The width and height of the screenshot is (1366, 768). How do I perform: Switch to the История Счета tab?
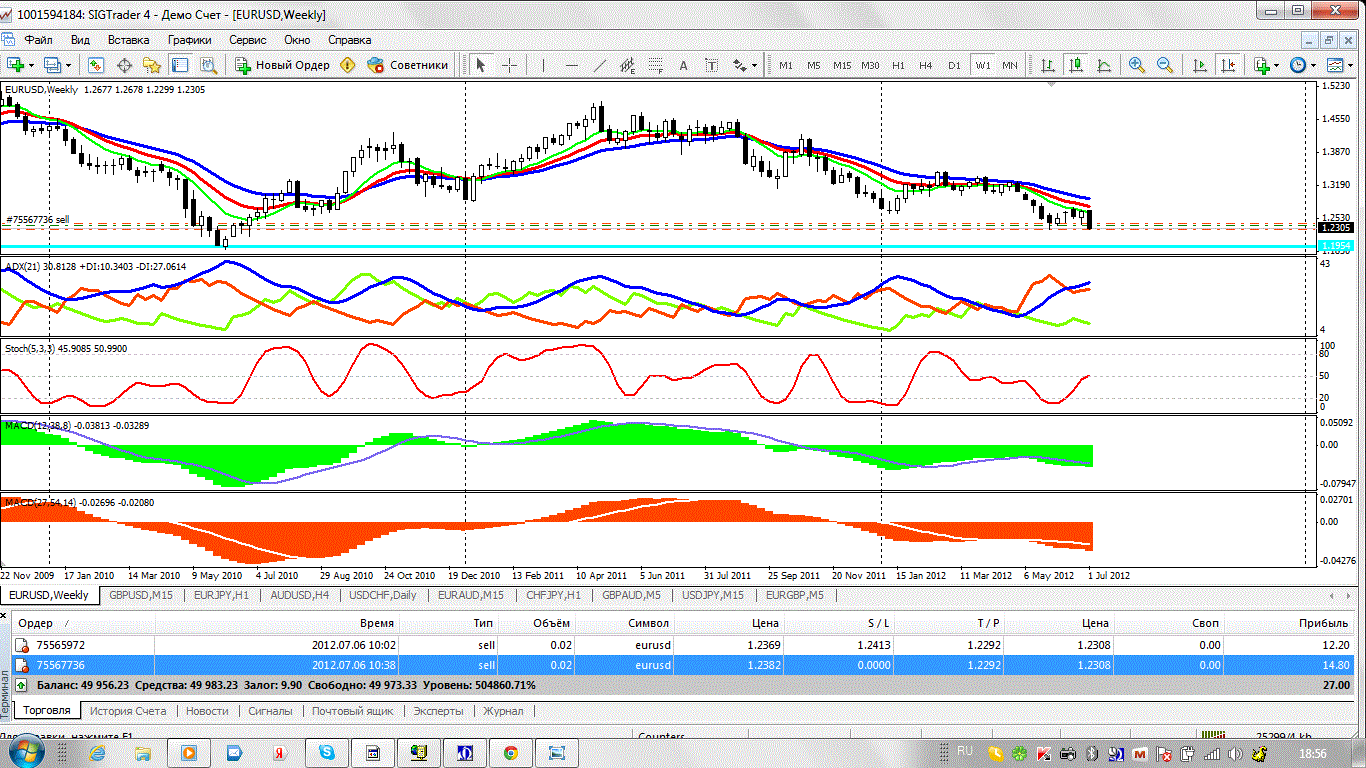[x=127, y=711]
